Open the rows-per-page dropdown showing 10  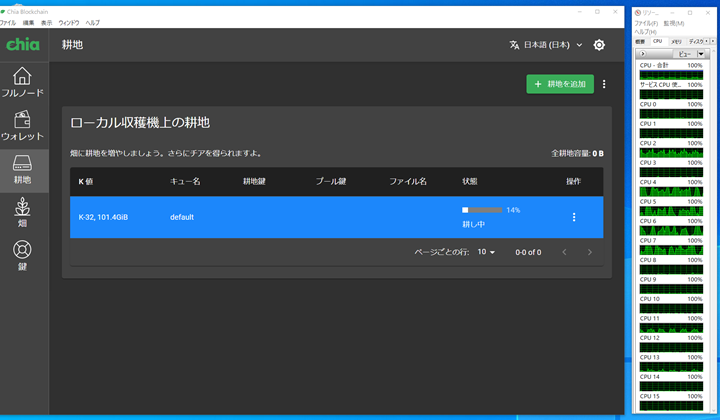click(486, 252)
